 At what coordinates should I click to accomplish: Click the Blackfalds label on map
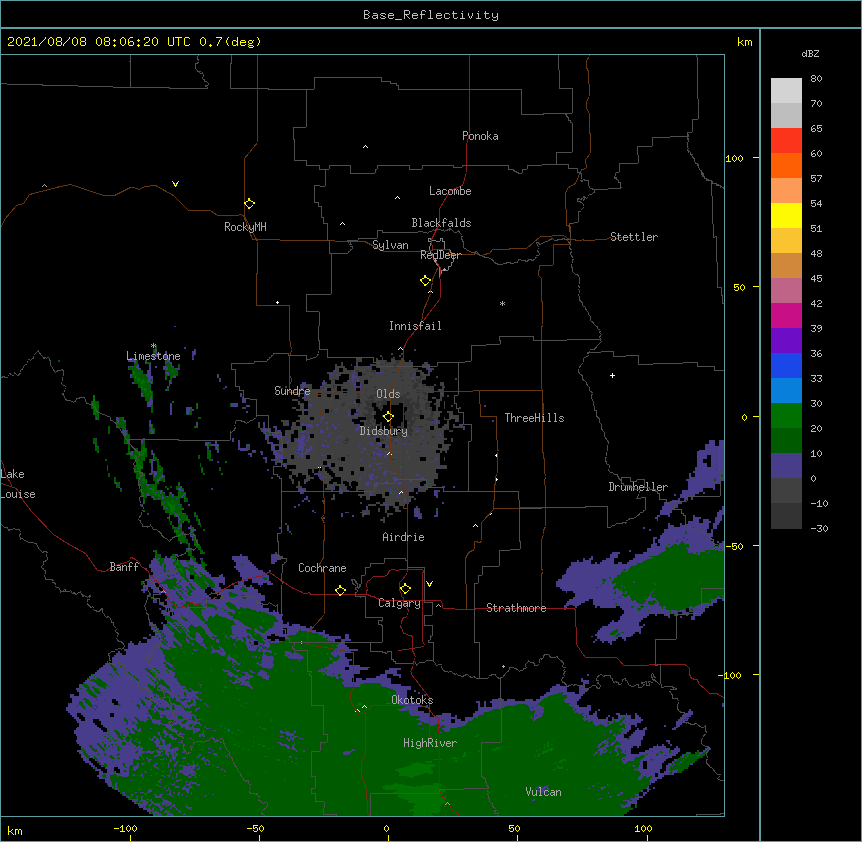441,223
